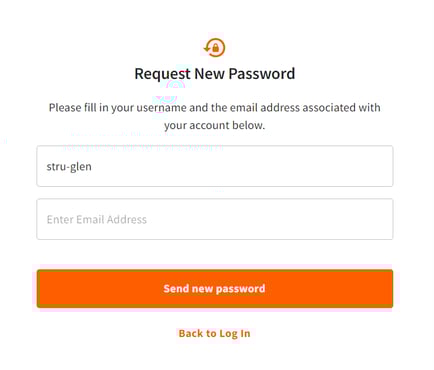Viewport: 434px width, 370px height.
Task: Click the password reset lock icon
Action: 215,48
